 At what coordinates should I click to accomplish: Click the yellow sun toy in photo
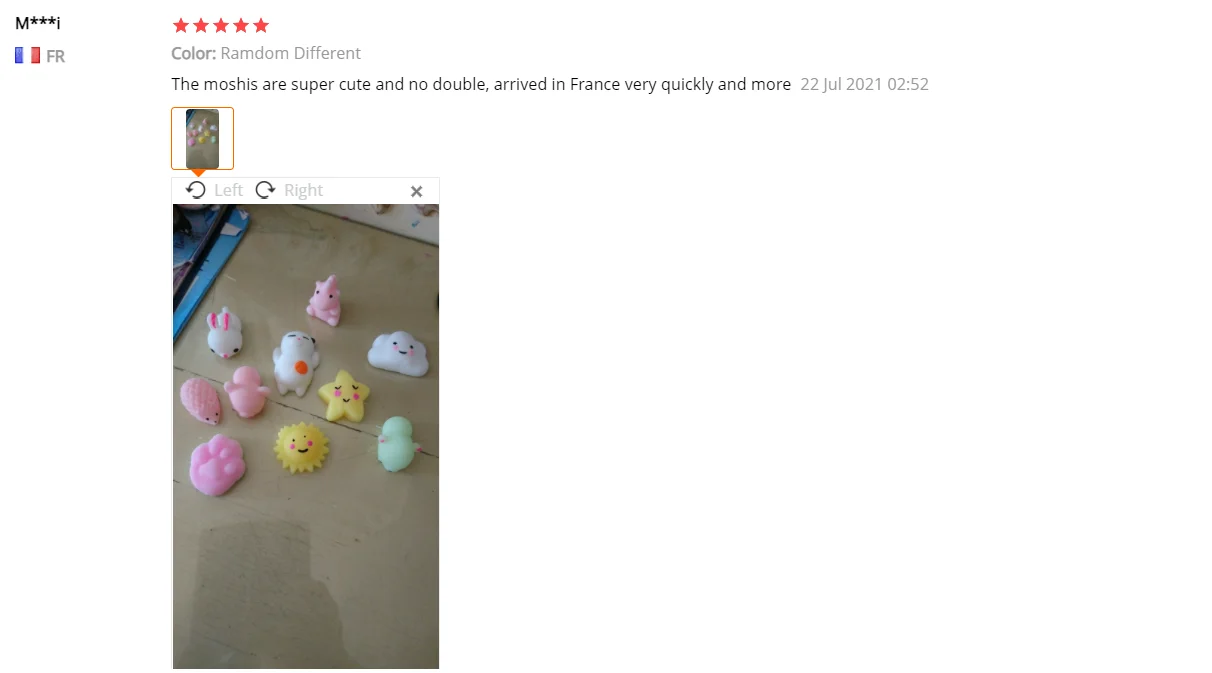301,448
